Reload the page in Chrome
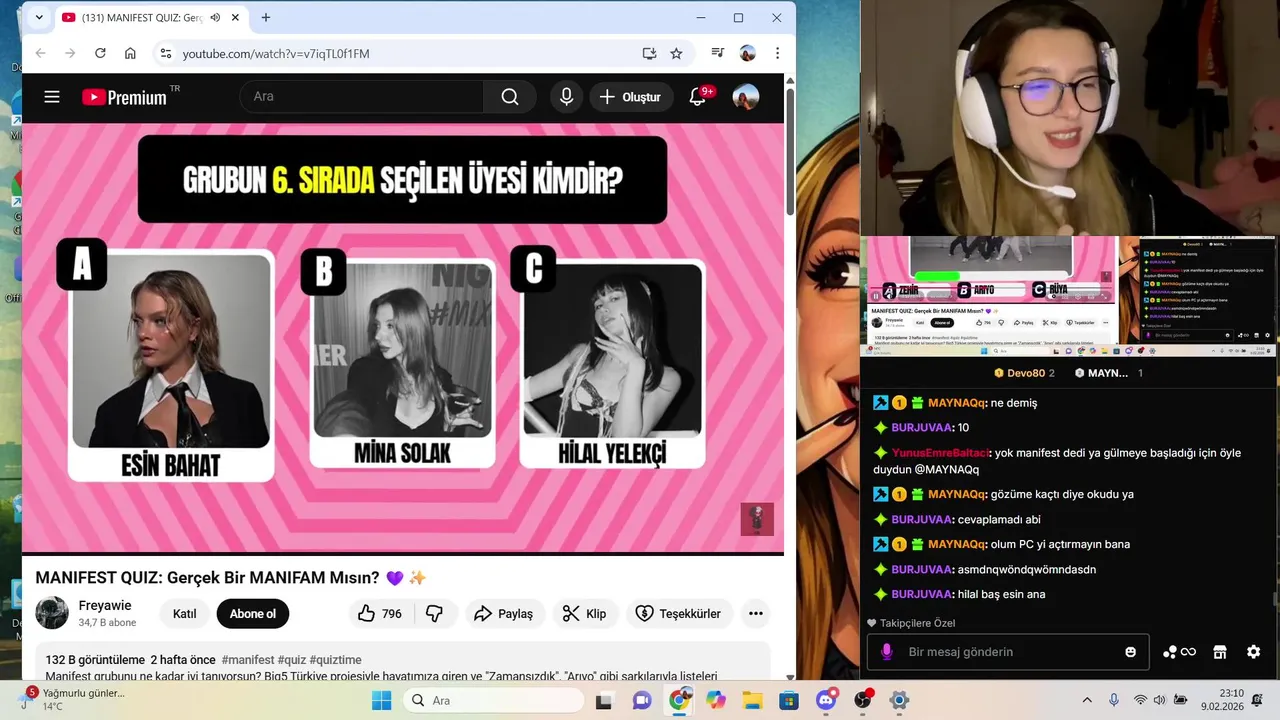1280x720 pixels. [100, 53]
